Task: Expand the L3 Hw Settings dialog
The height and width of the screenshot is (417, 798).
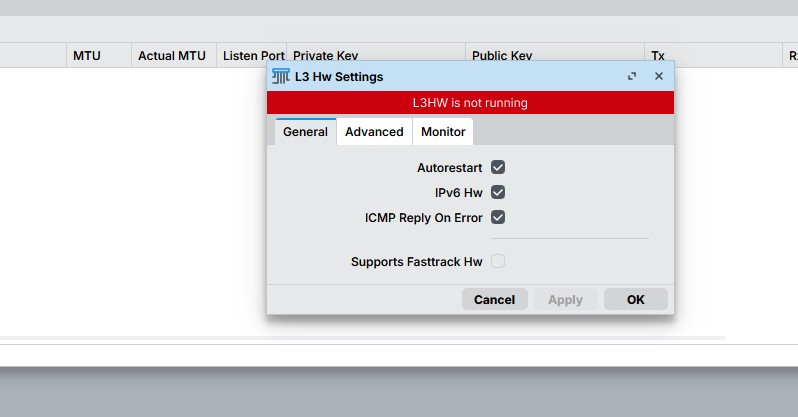Action: click(x=632, y=76)
